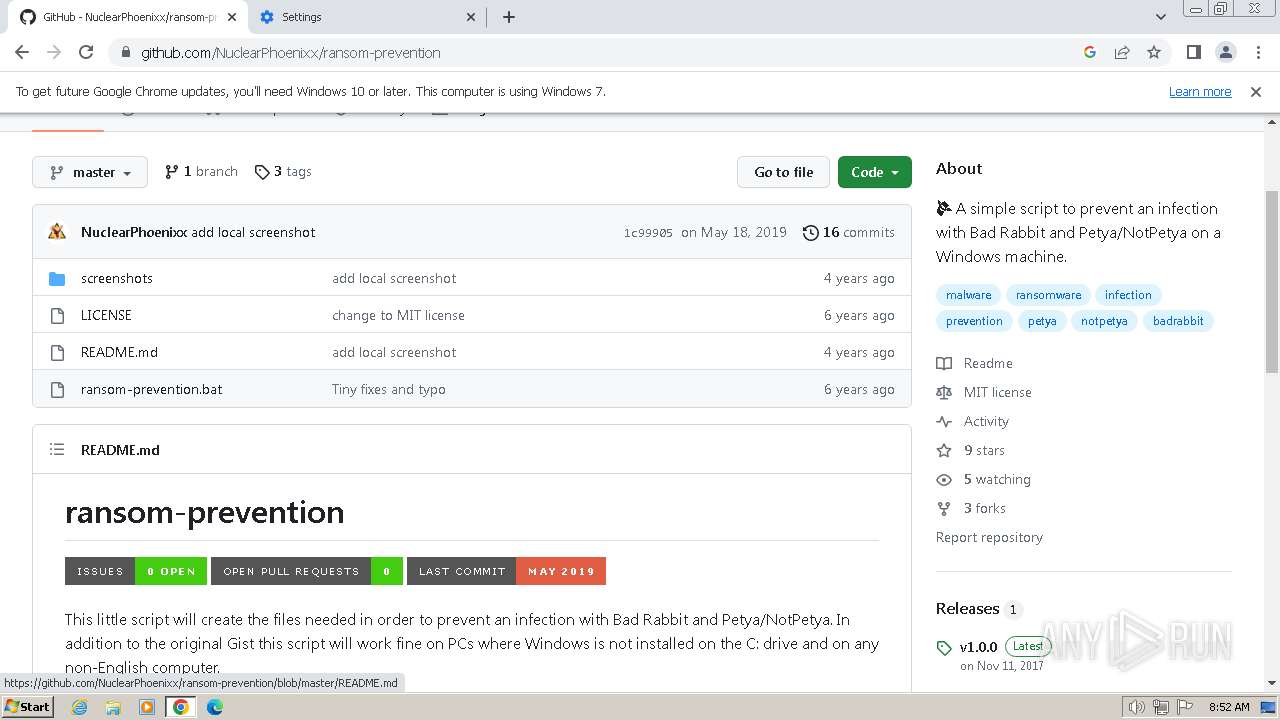Screen dimensions: 1280x720
Task: Bookmark this page with star icon
Action: pos(1154,52)
